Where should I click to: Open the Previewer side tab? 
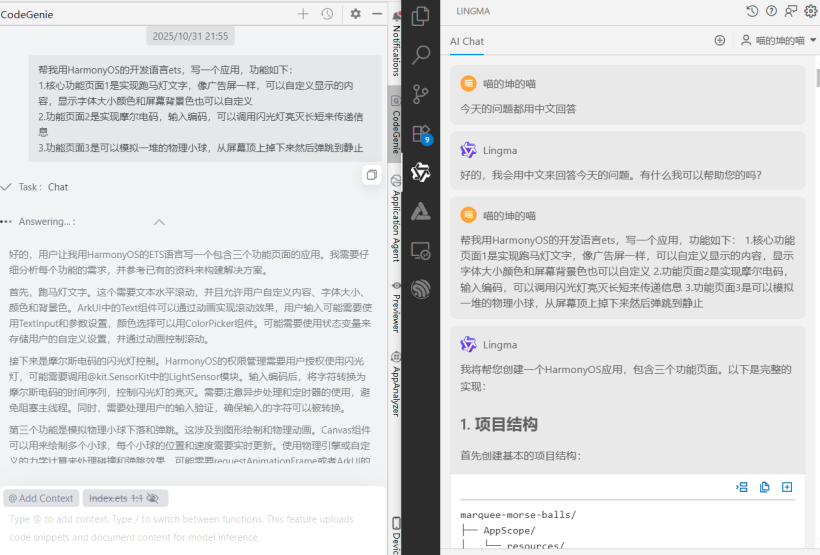pyautogui.click(x=396, y=307)
